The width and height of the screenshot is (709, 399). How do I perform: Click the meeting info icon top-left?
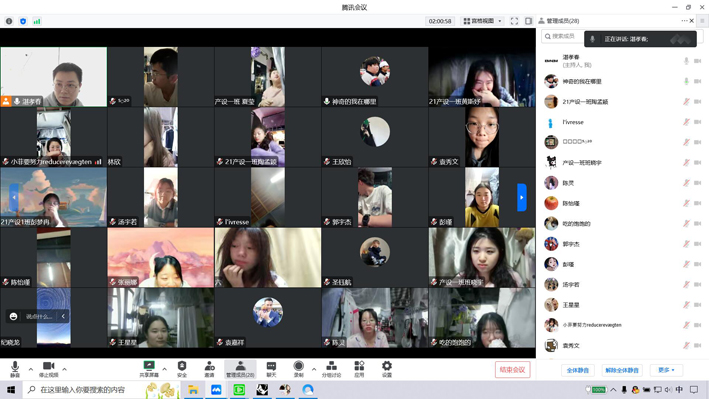coord(9,21)
